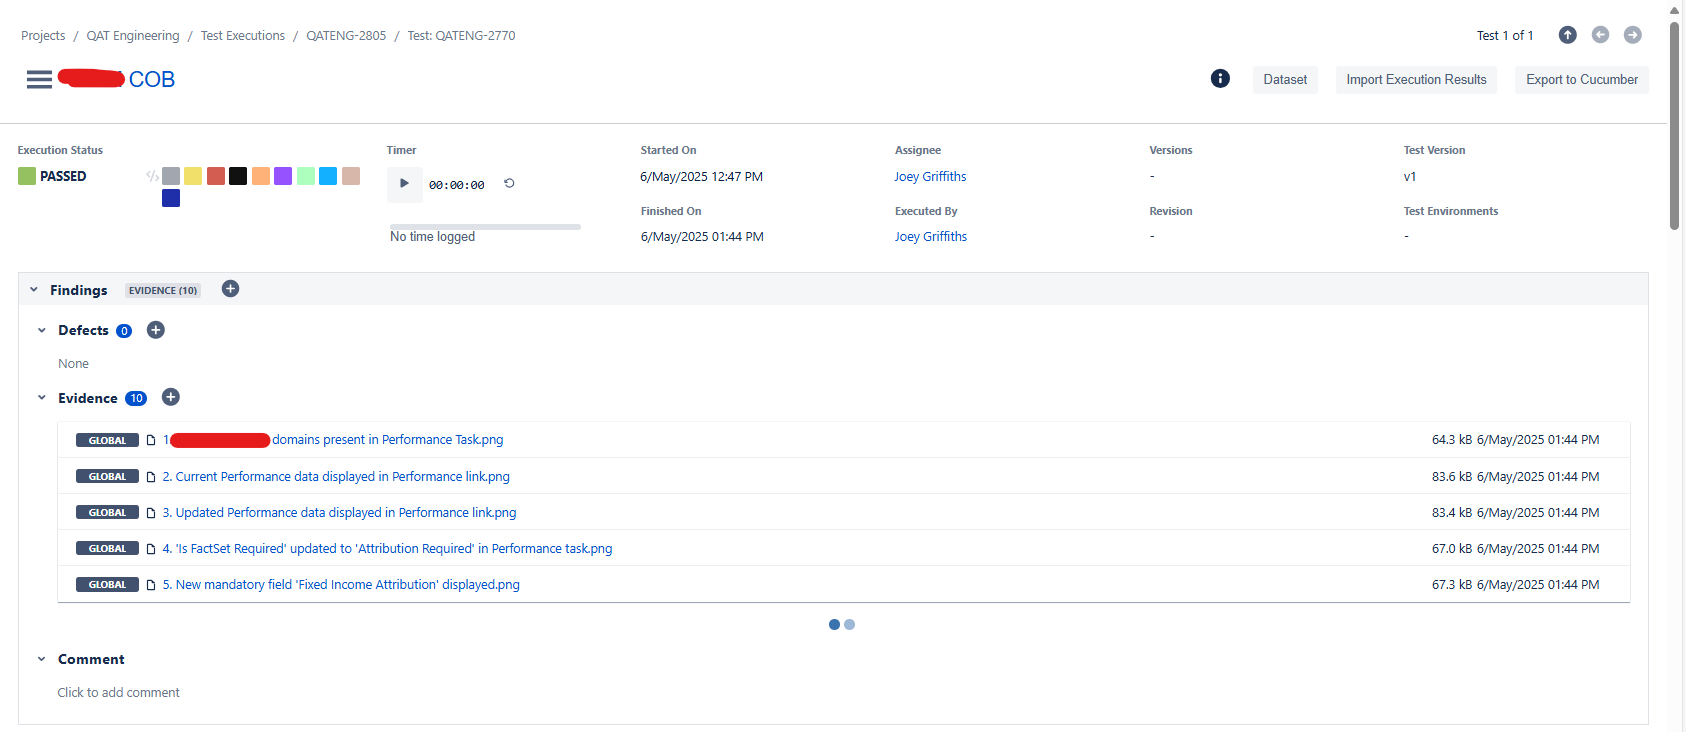Start the timer play button

(404, 183)
